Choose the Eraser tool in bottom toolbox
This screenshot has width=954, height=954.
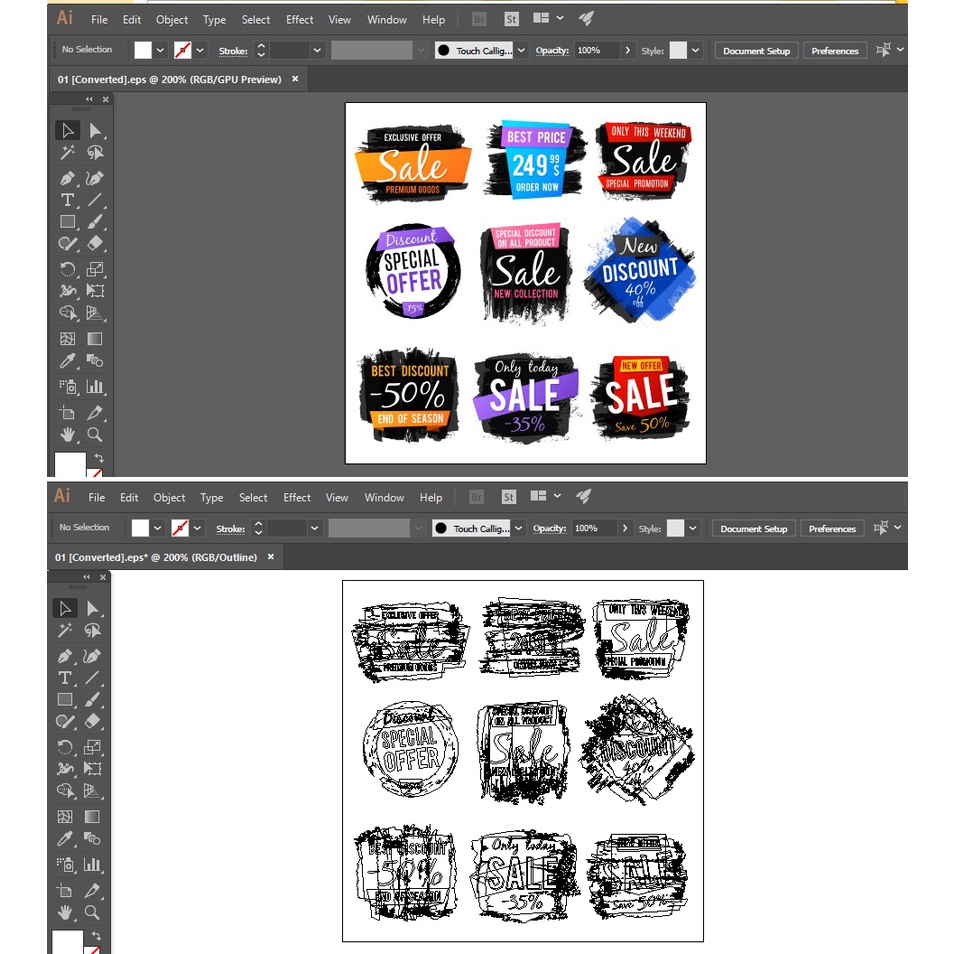pos(93,721)
